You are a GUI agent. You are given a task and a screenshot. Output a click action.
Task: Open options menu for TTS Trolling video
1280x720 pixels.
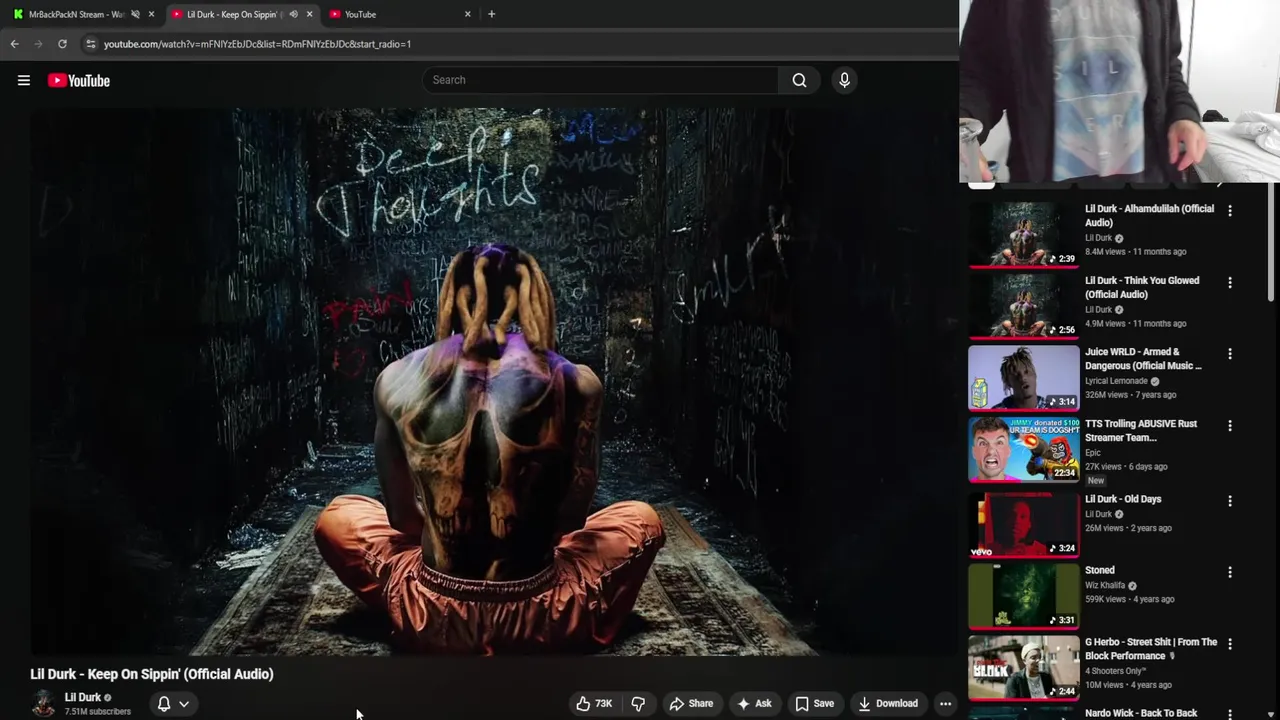1230,426
